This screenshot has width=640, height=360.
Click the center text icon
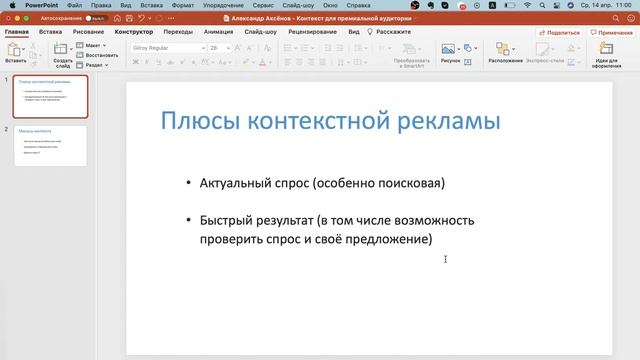point(300,62)
